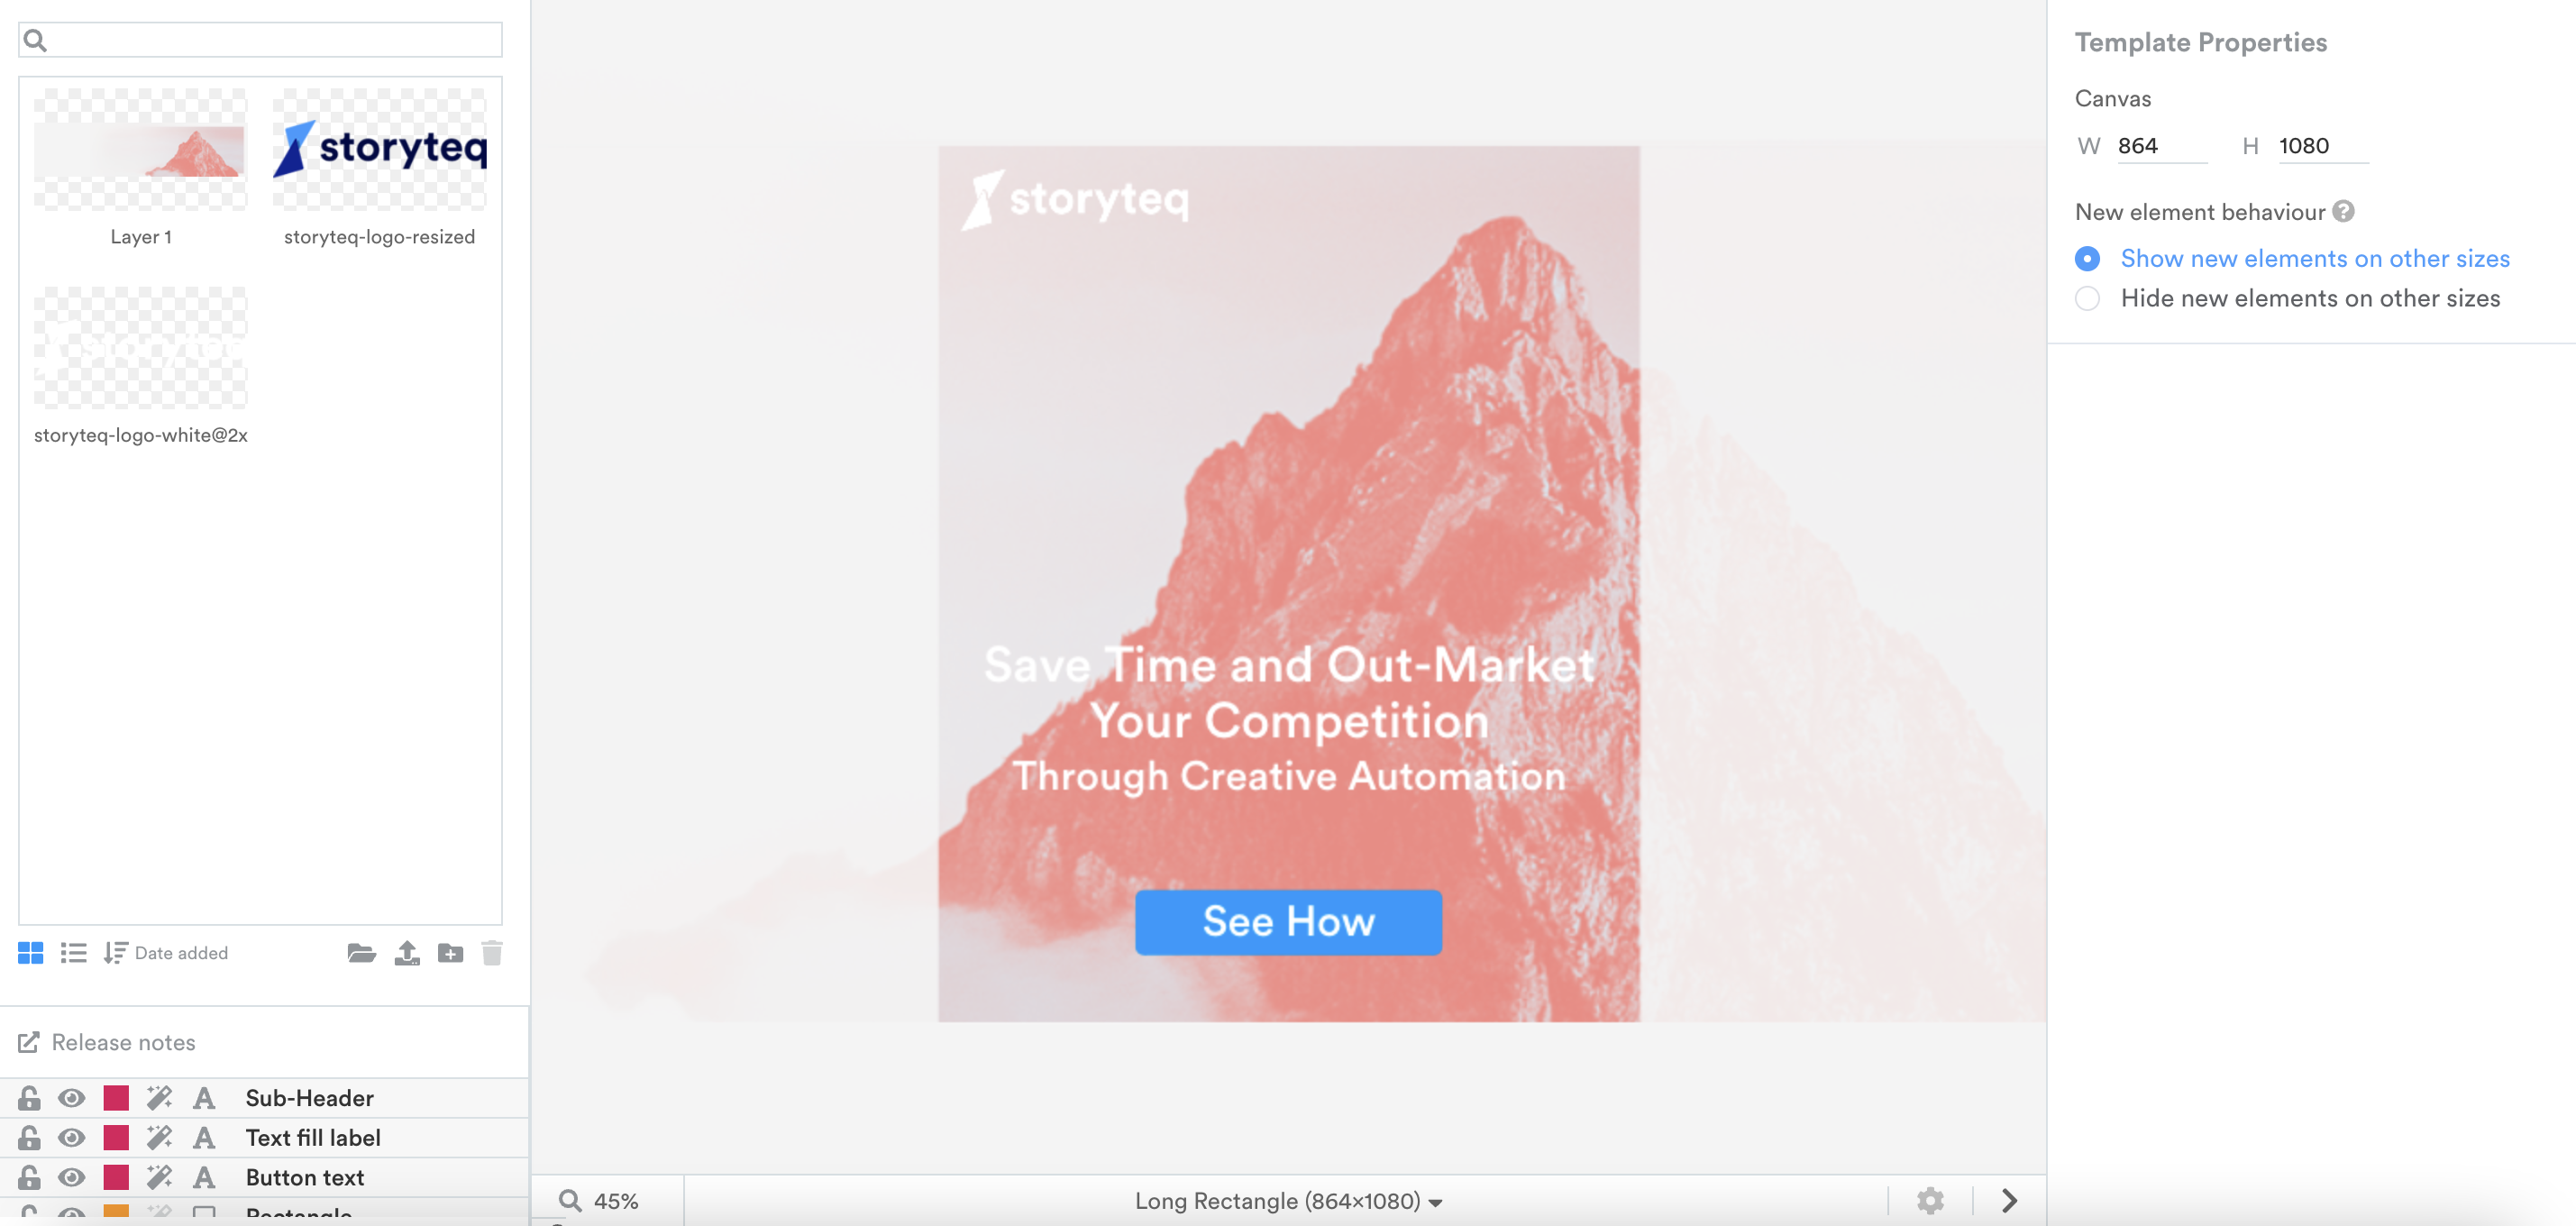Expand the Long Rectangle canvas size dropdown

[1439, 1198]
